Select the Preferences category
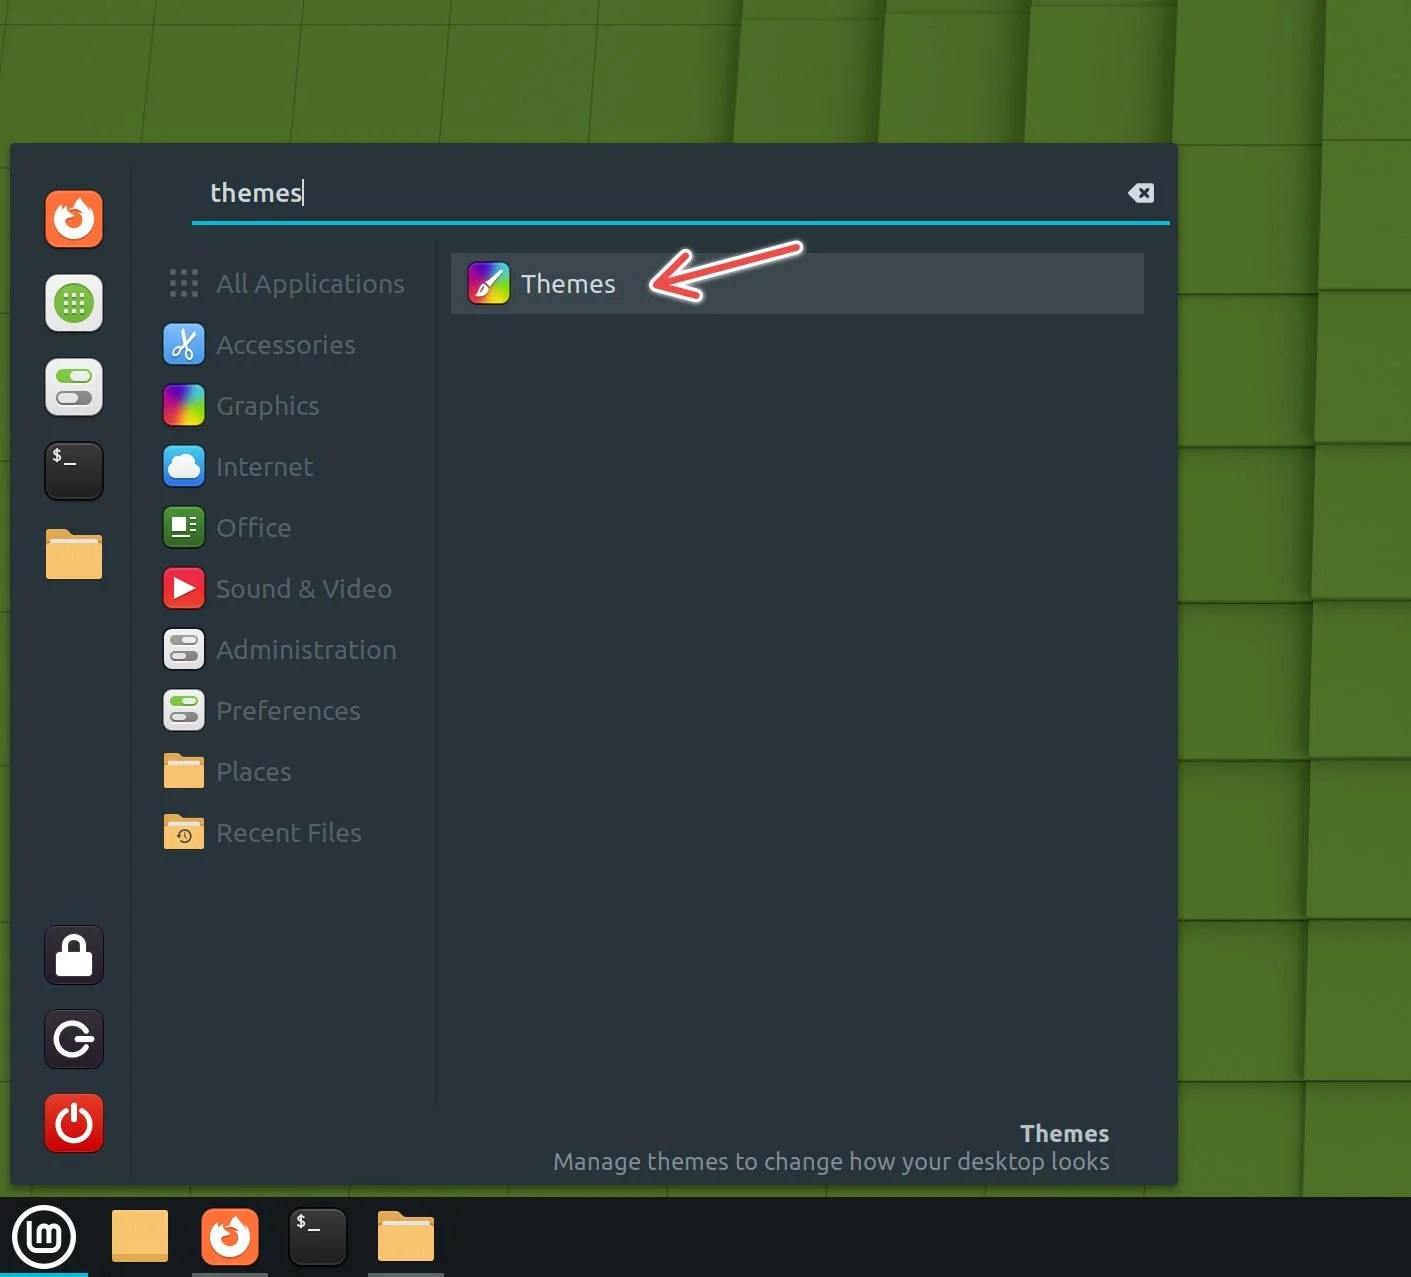This screenshot has height=1277, width=1411. [262, 711]
